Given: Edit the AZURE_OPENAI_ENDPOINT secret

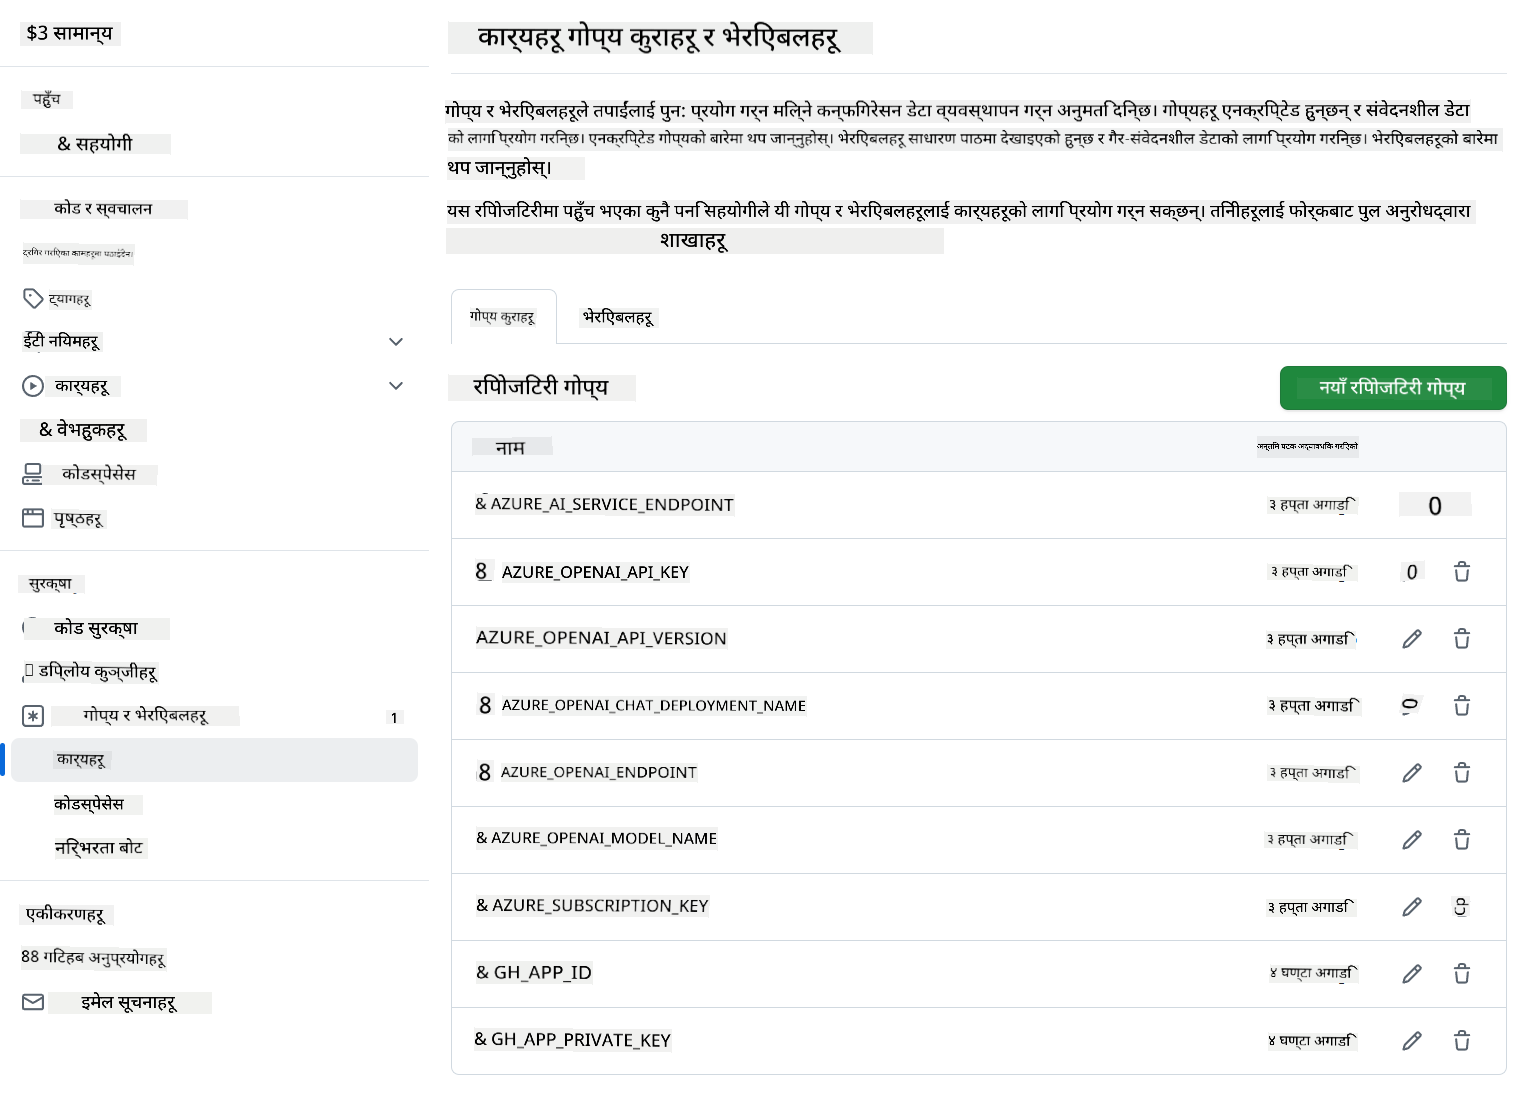Looking at the screenshot, I should point(1412,773).
